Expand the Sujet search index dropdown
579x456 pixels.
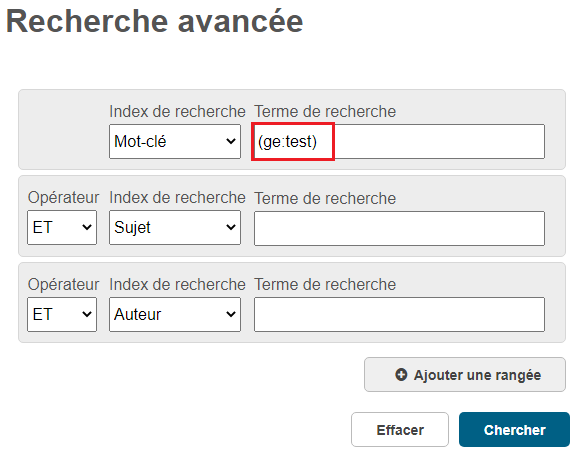[175, 227]
